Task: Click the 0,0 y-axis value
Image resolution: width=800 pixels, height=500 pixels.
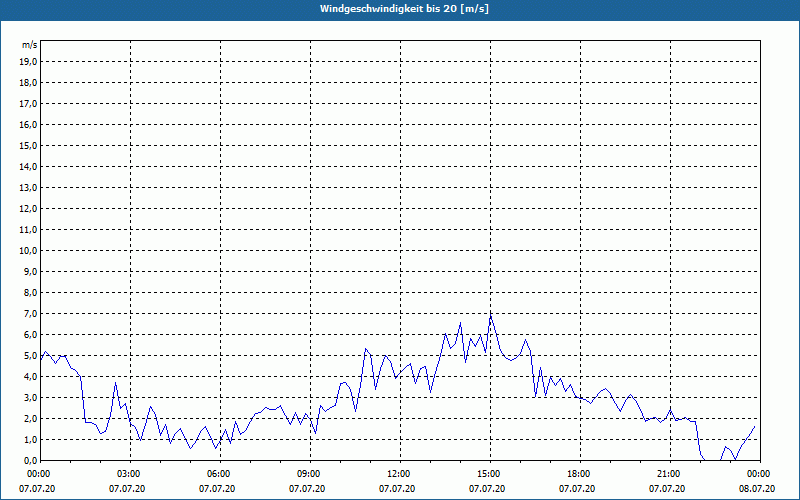Action: [x=31, y=461]
